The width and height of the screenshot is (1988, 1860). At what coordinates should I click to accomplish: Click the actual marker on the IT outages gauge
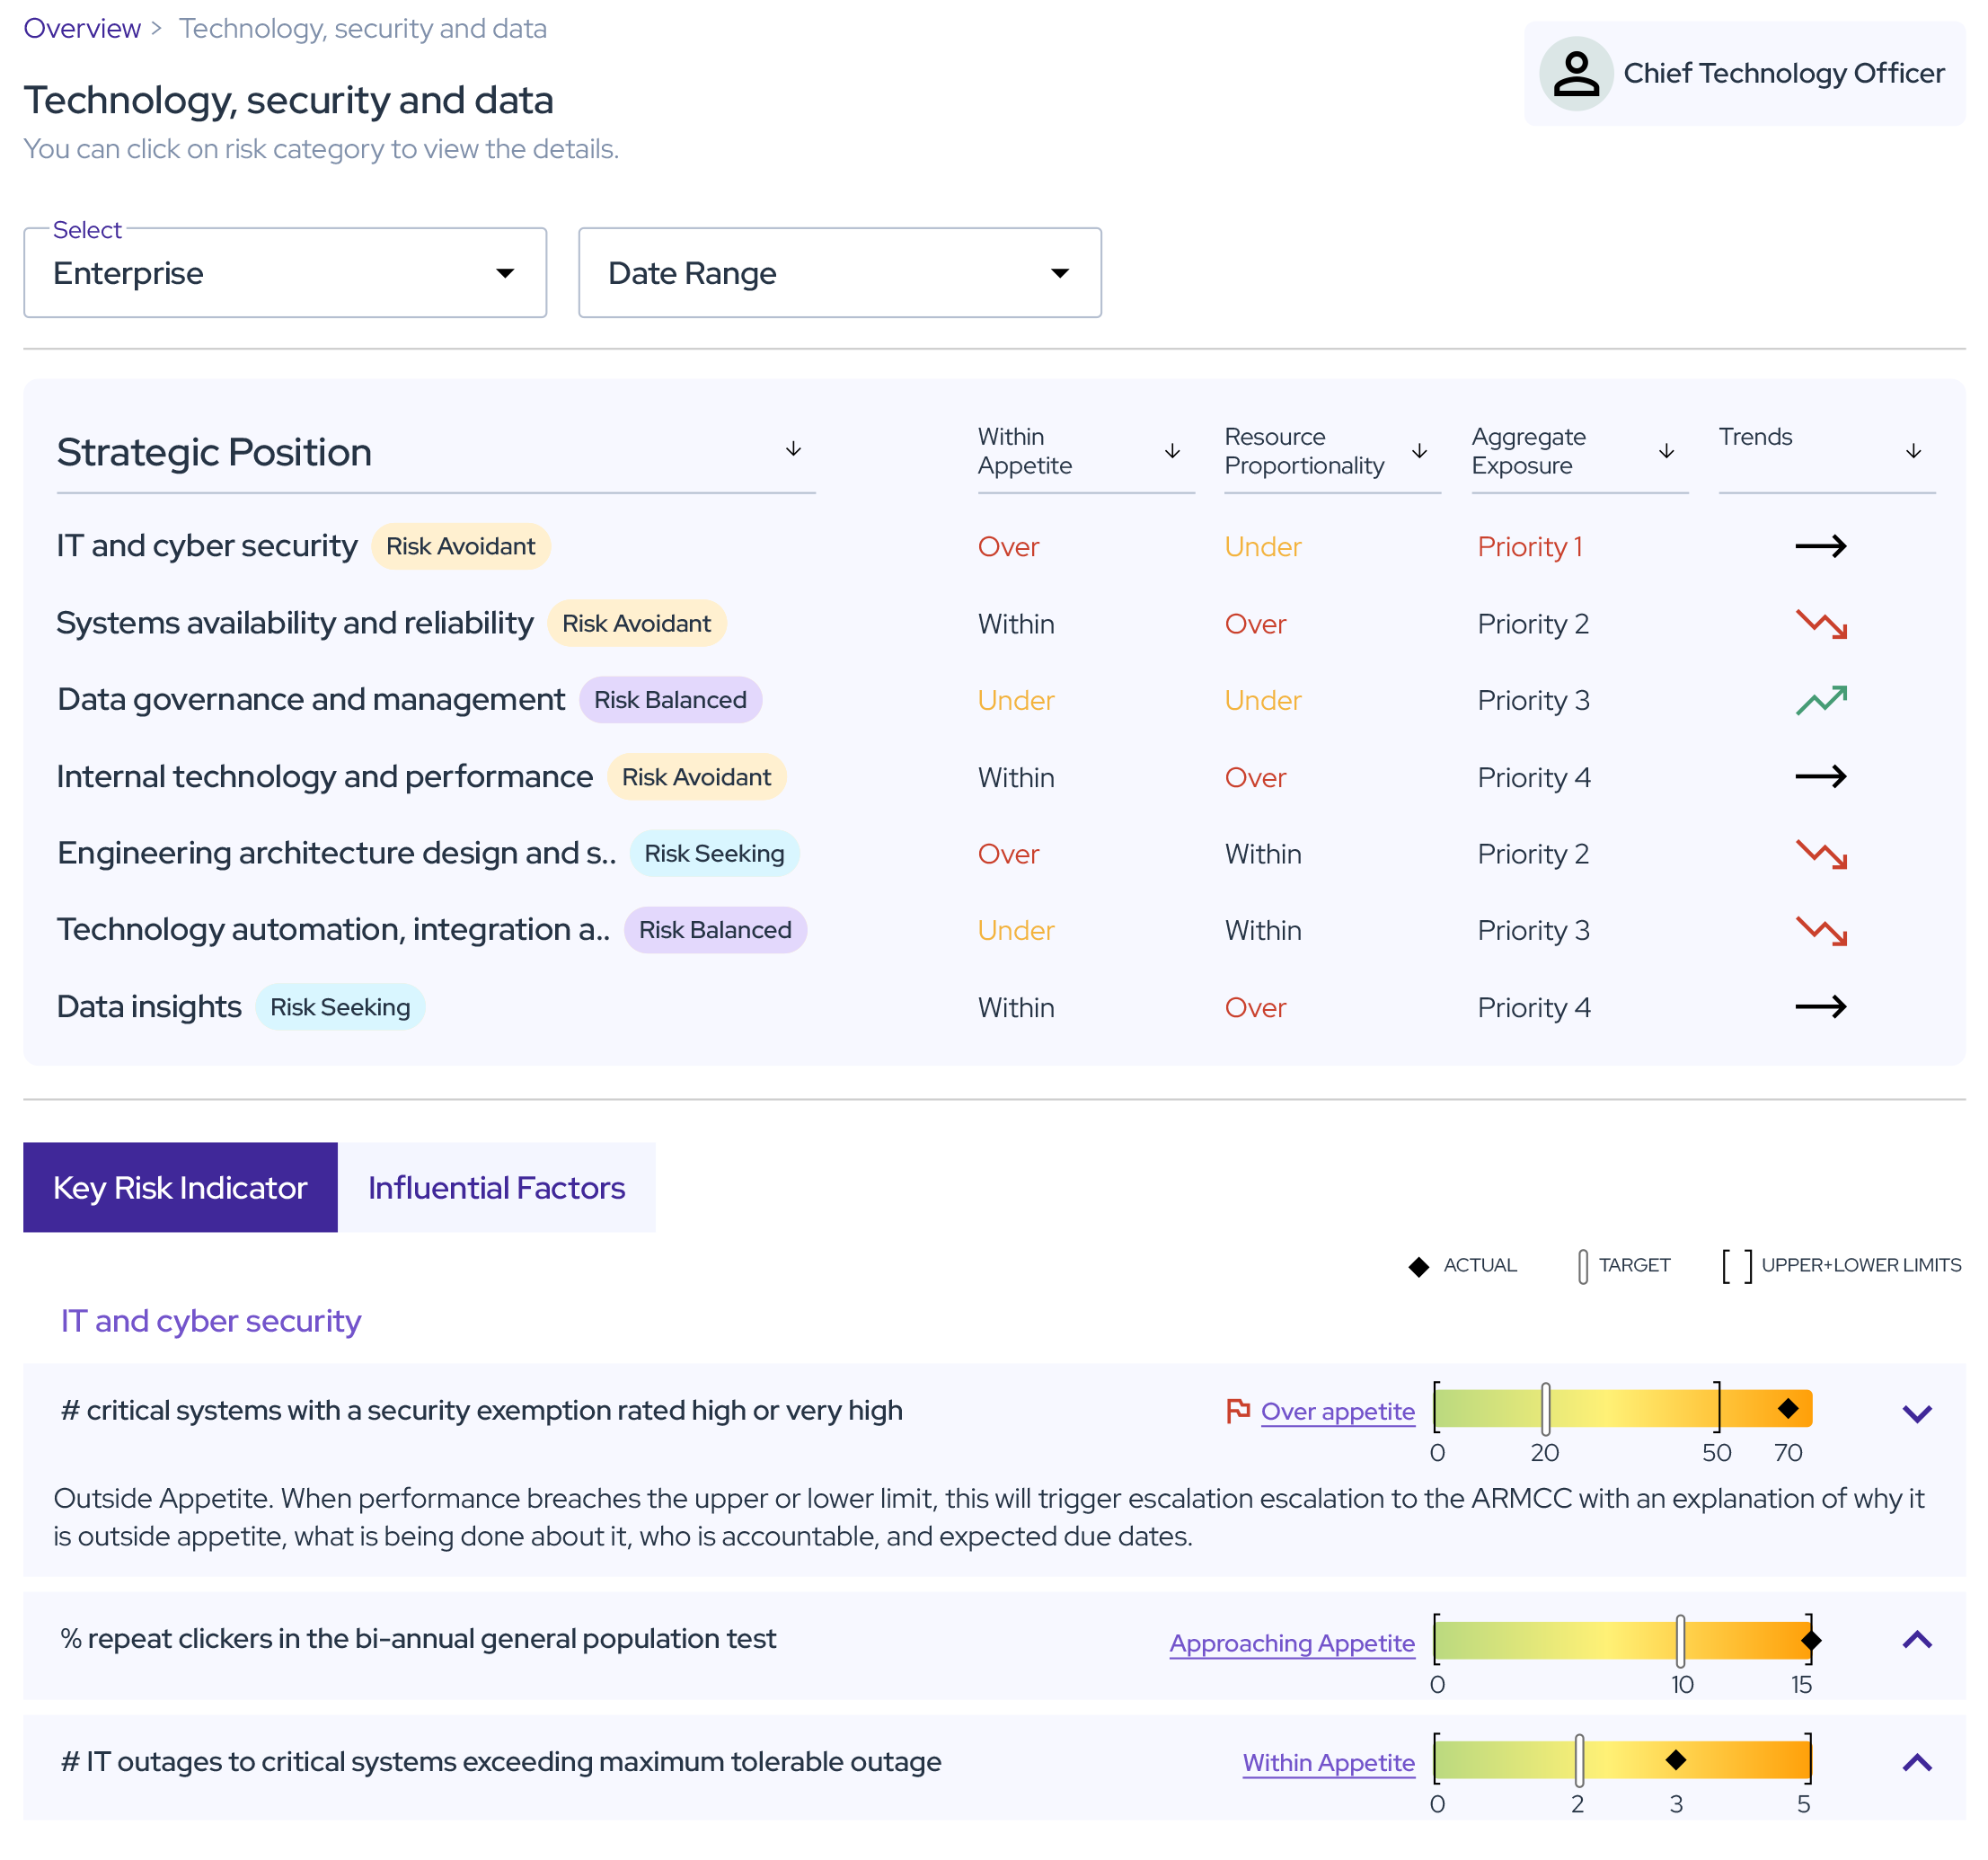[x=1676, y=1760]
